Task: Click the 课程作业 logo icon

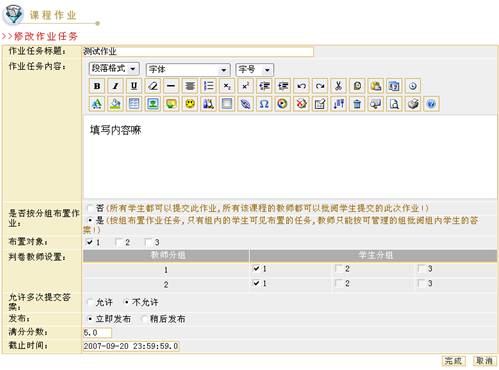Action: tap(13, 15)
